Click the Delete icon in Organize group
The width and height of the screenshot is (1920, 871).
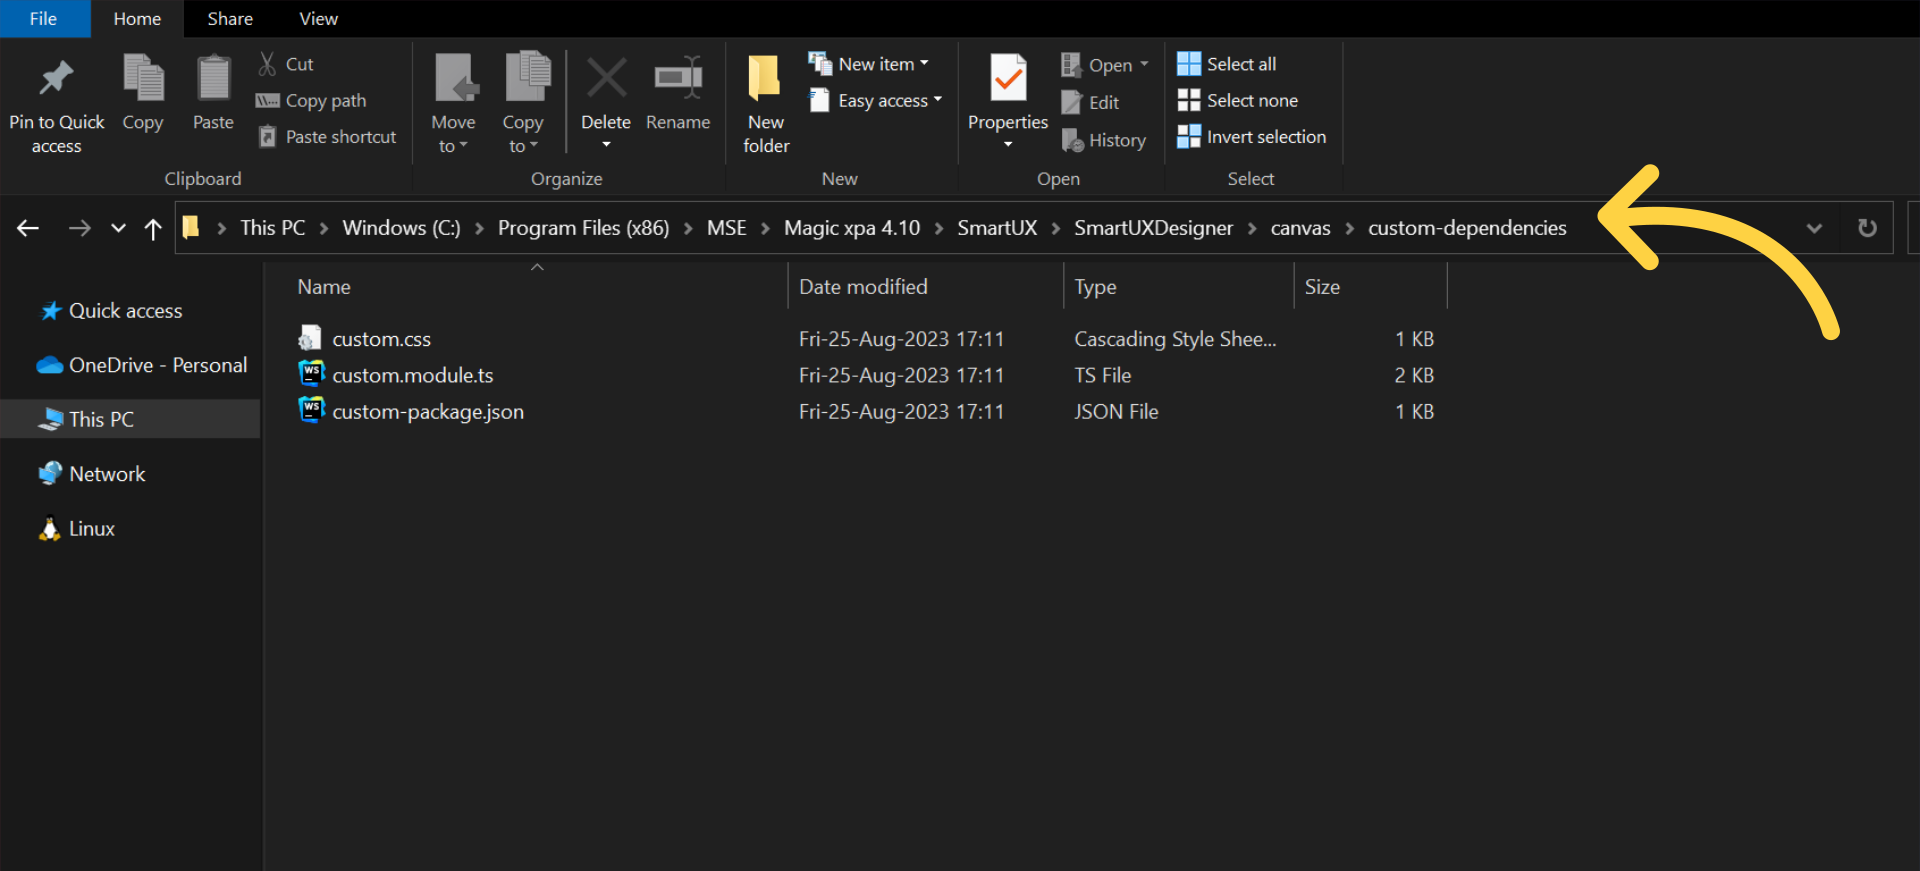pyautogui.click(x=606, y=79)
